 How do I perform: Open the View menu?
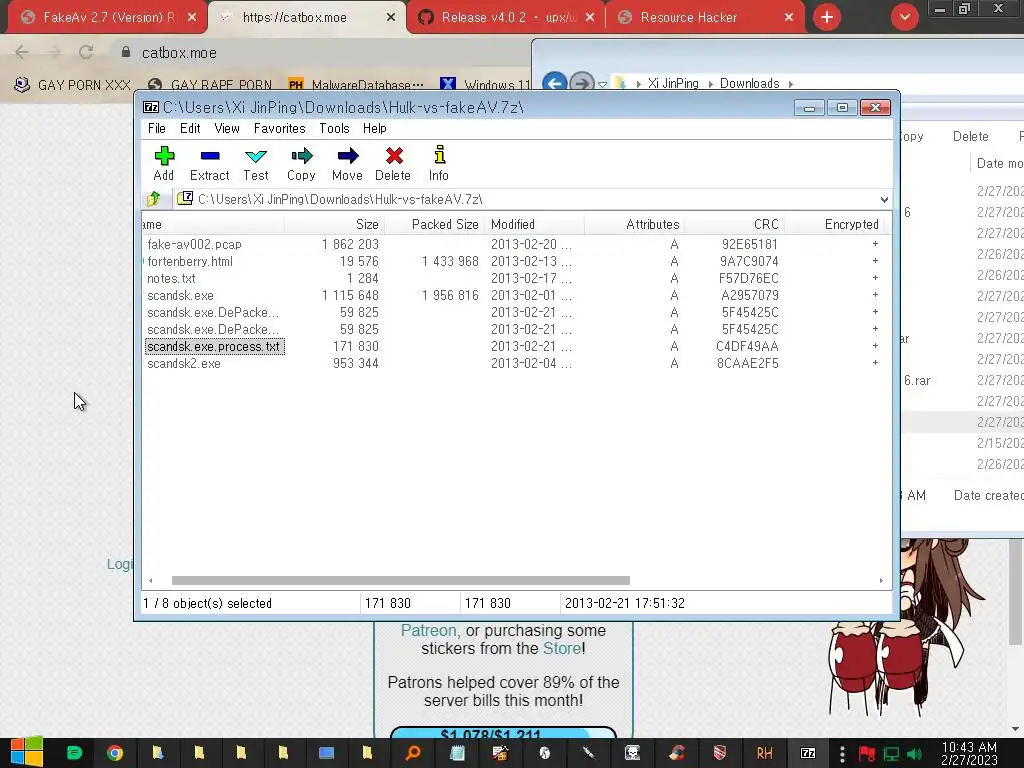tap(227, 129)
